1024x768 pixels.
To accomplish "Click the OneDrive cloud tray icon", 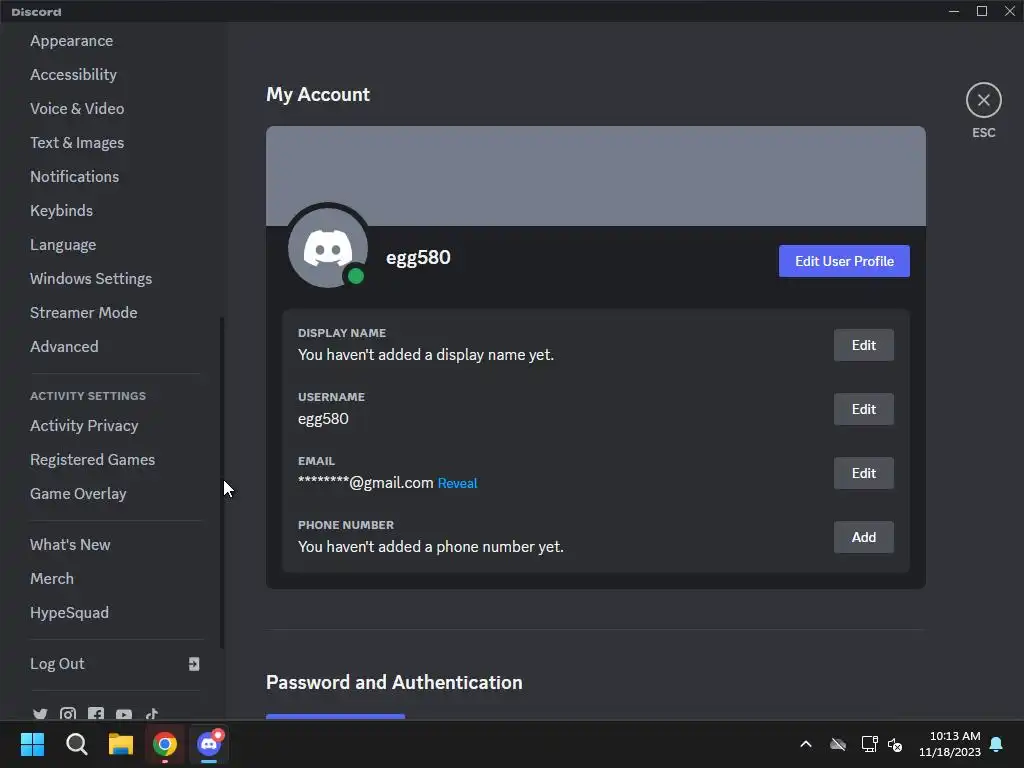I will tap(838, 744).
